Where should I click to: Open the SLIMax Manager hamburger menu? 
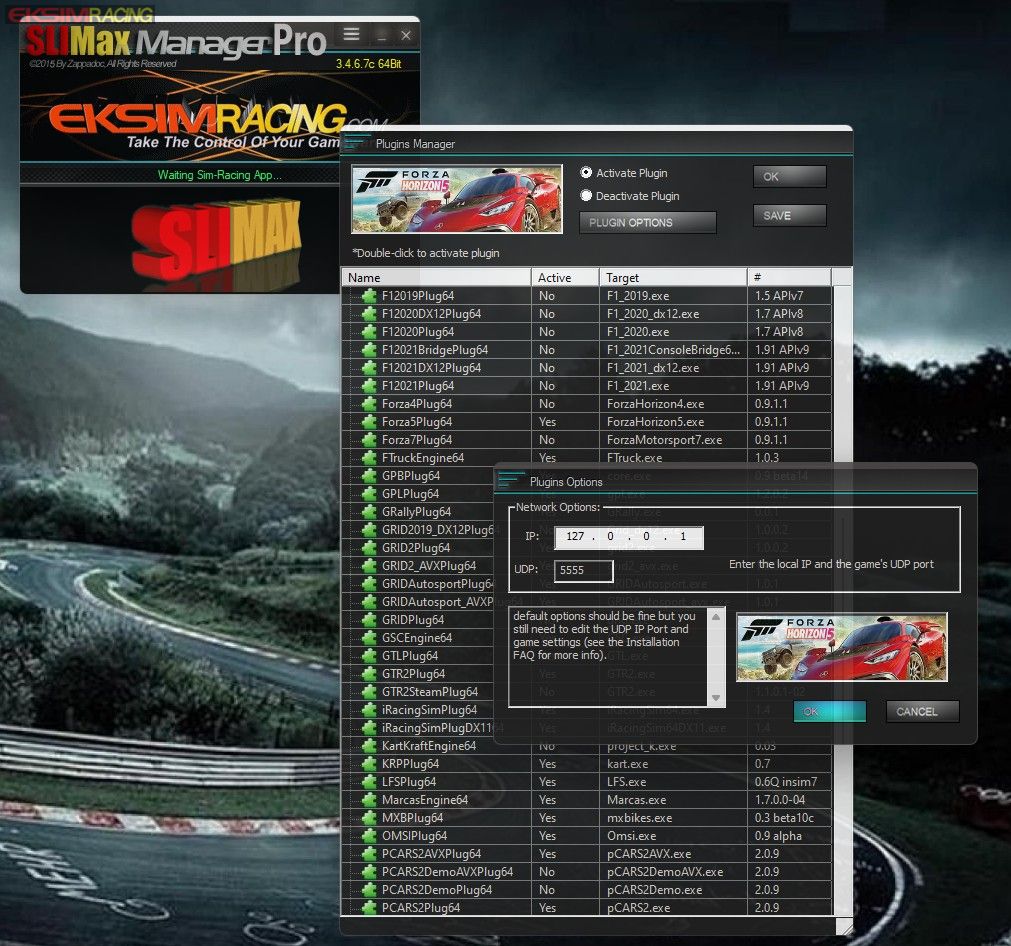click(x=351, y=34)
